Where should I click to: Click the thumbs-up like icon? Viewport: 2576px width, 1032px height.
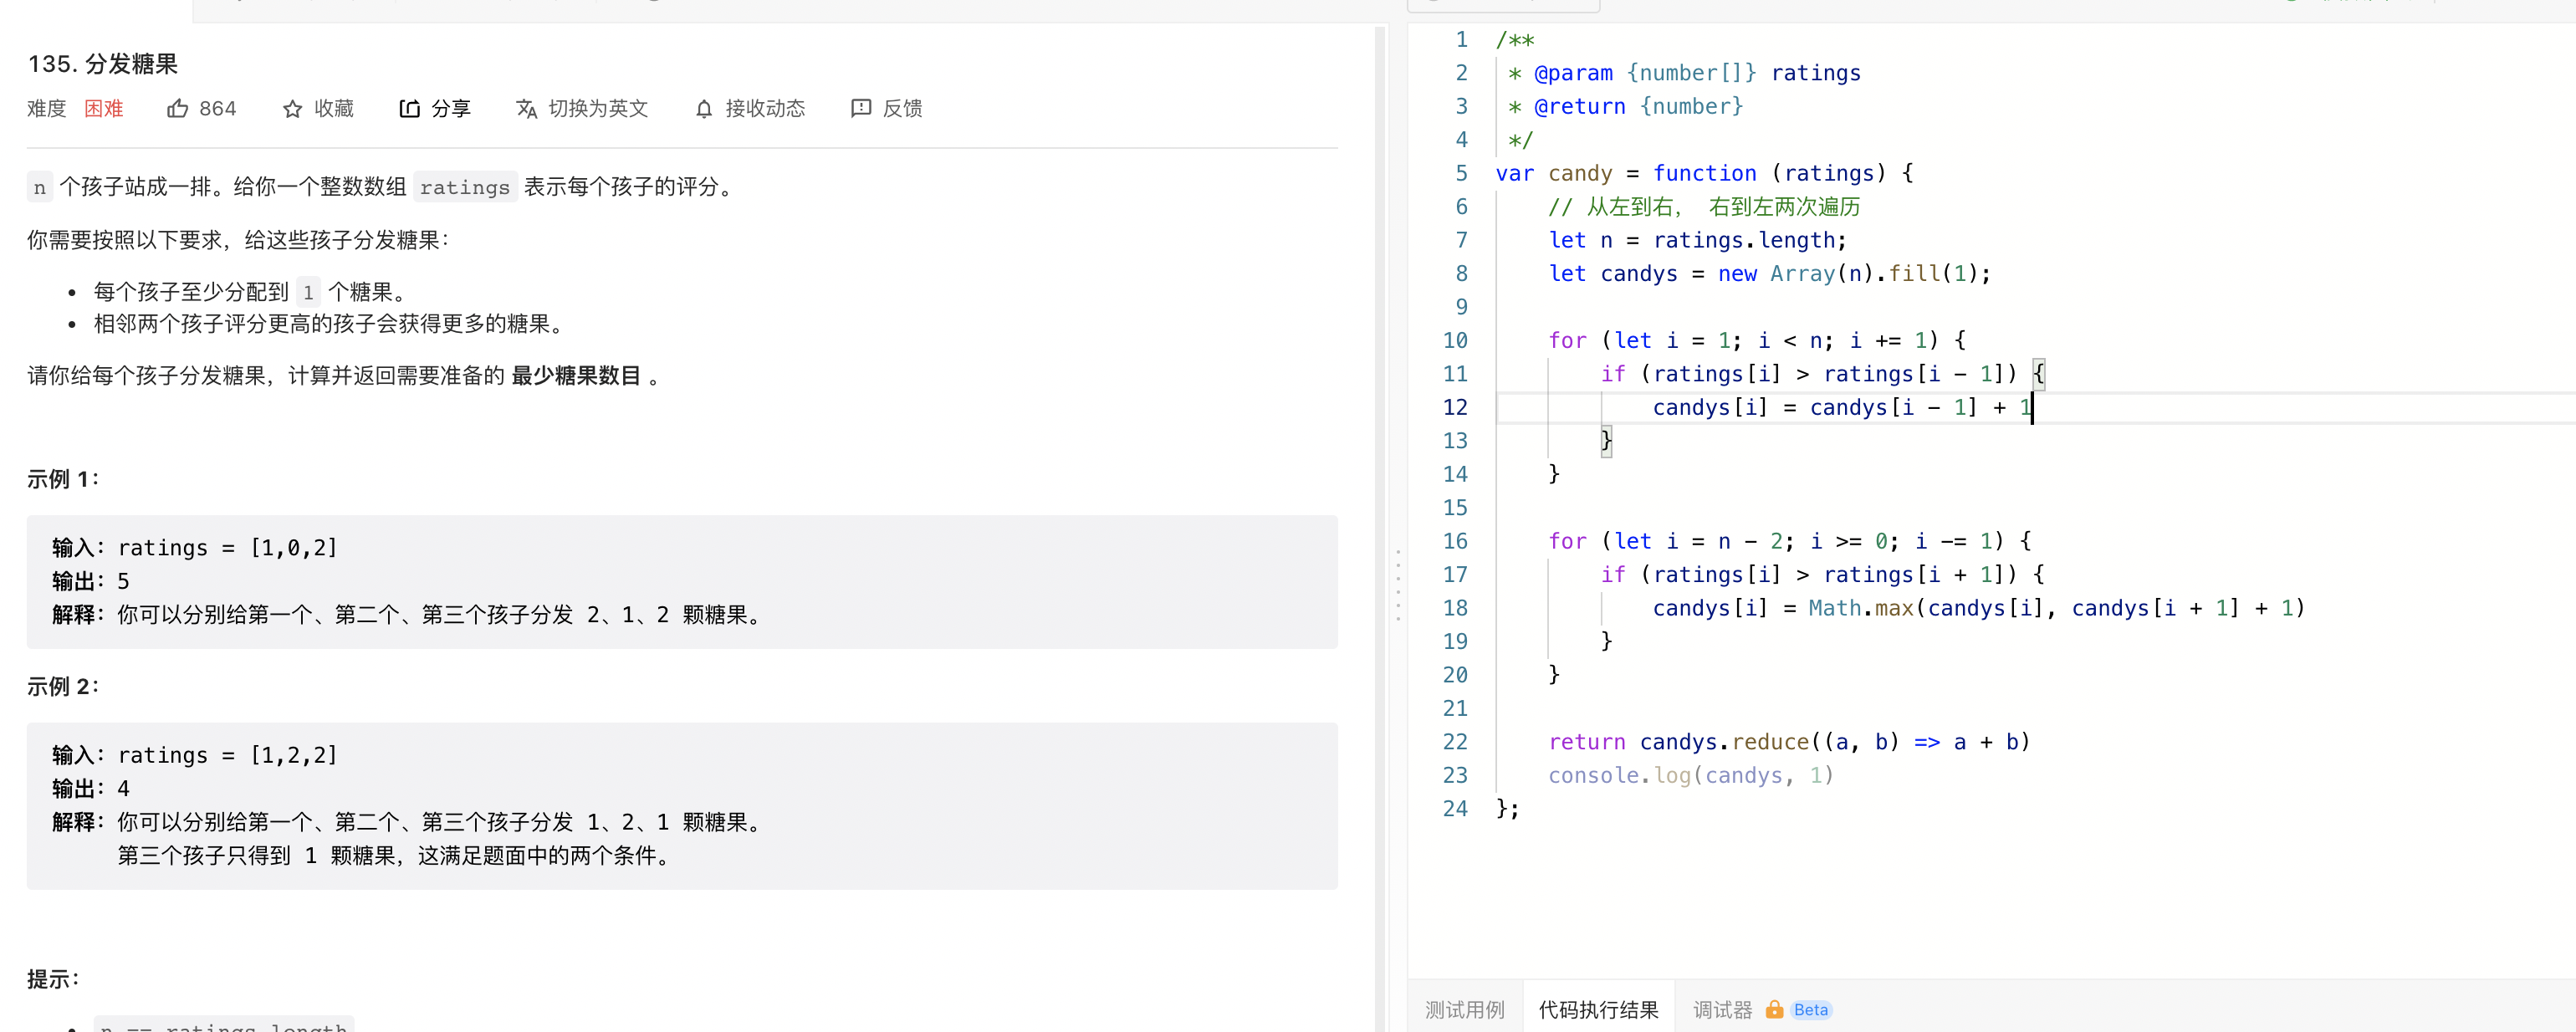coord(177,109)
